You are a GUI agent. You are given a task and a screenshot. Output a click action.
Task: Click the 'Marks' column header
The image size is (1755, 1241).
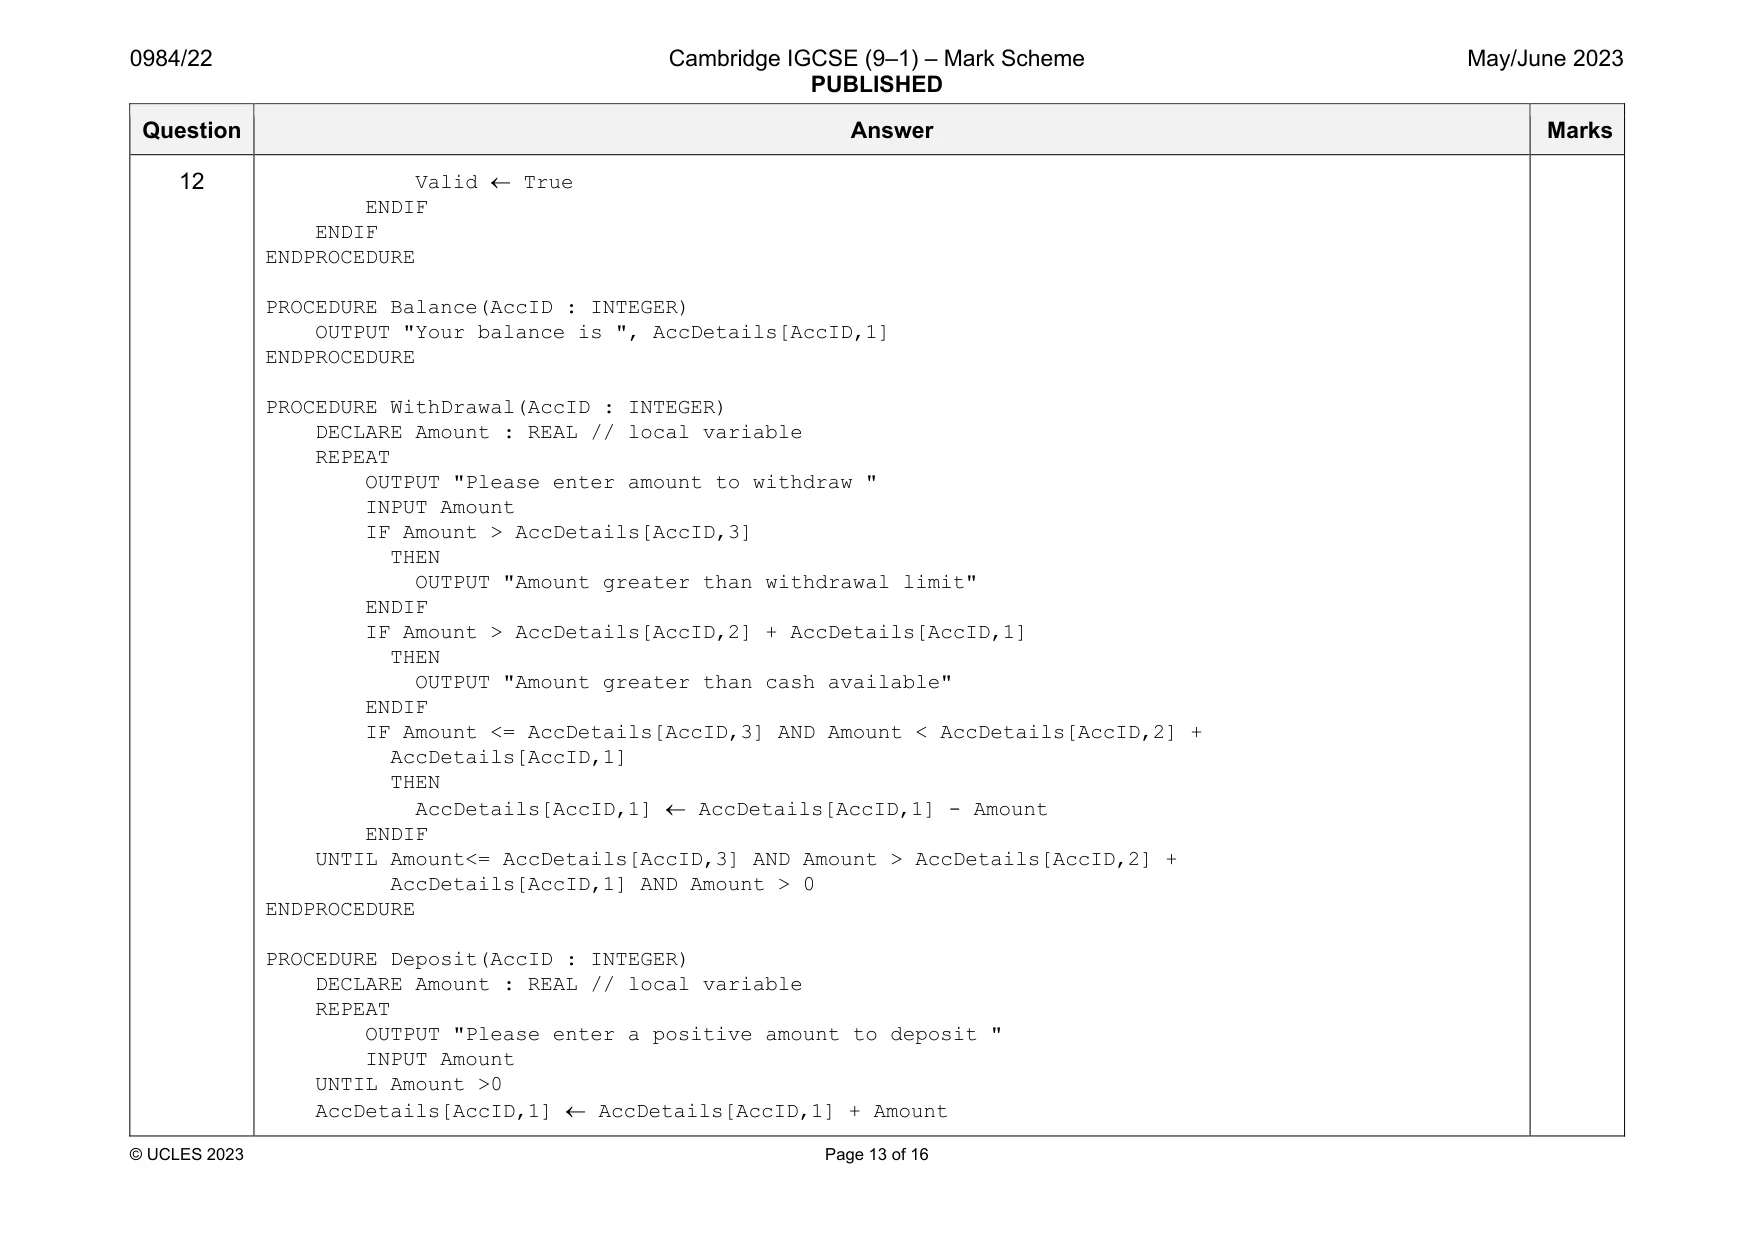pos(1579,130)
